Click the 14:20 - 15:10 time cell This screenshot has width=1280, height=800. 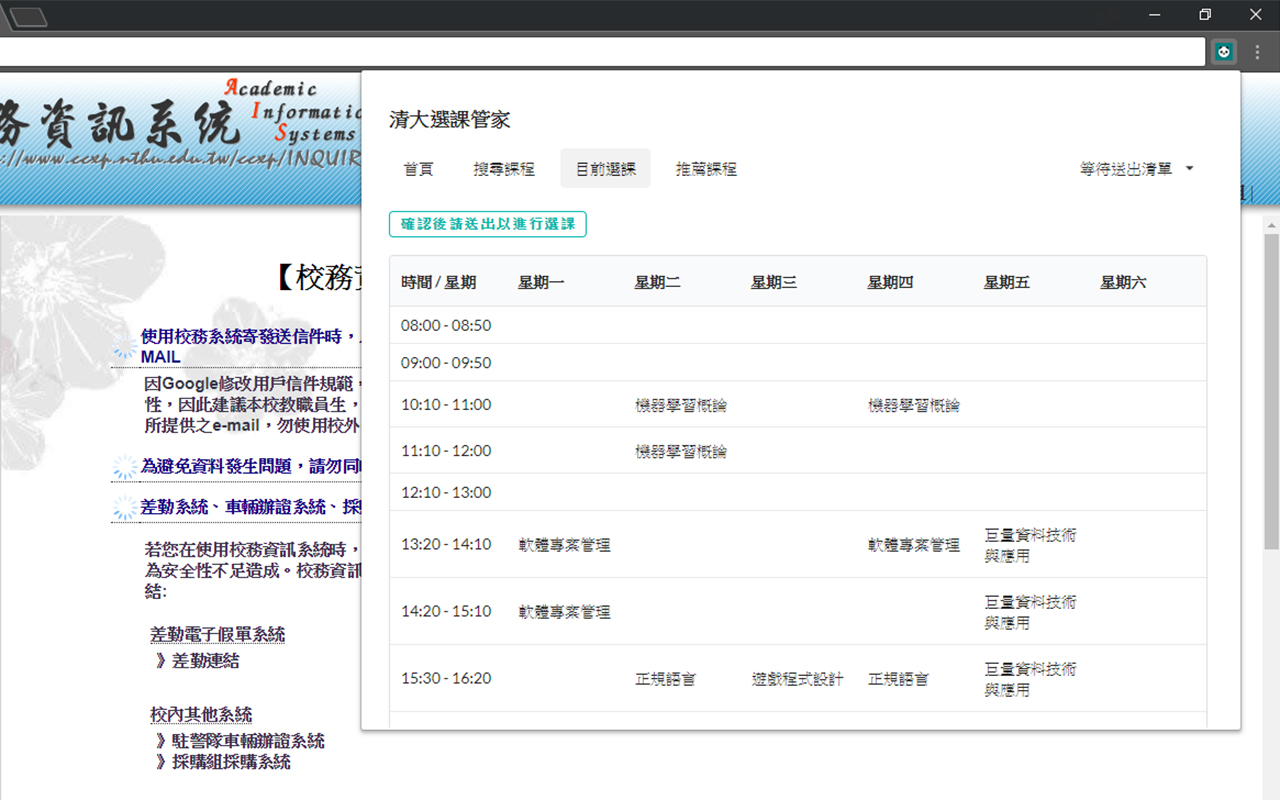pyautogui.click(x=446, y=611)
